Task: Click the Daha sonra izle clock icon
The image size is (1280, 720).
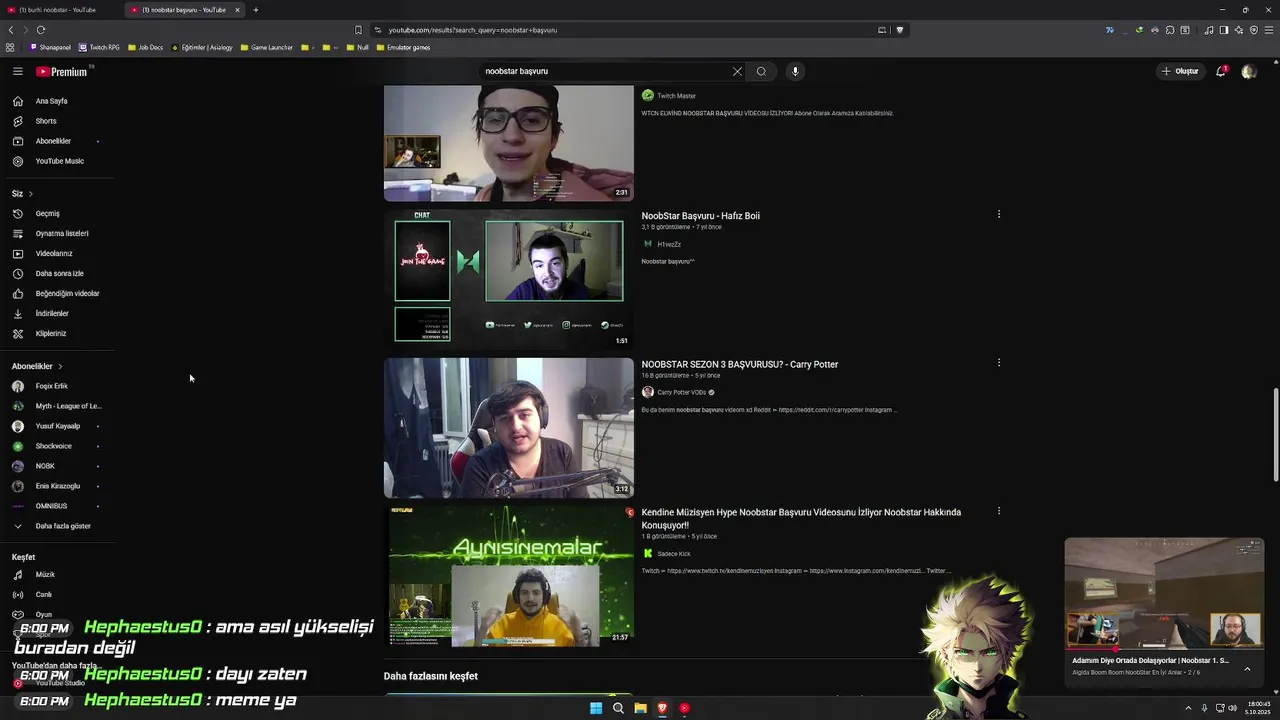Action: click(17, 273)
